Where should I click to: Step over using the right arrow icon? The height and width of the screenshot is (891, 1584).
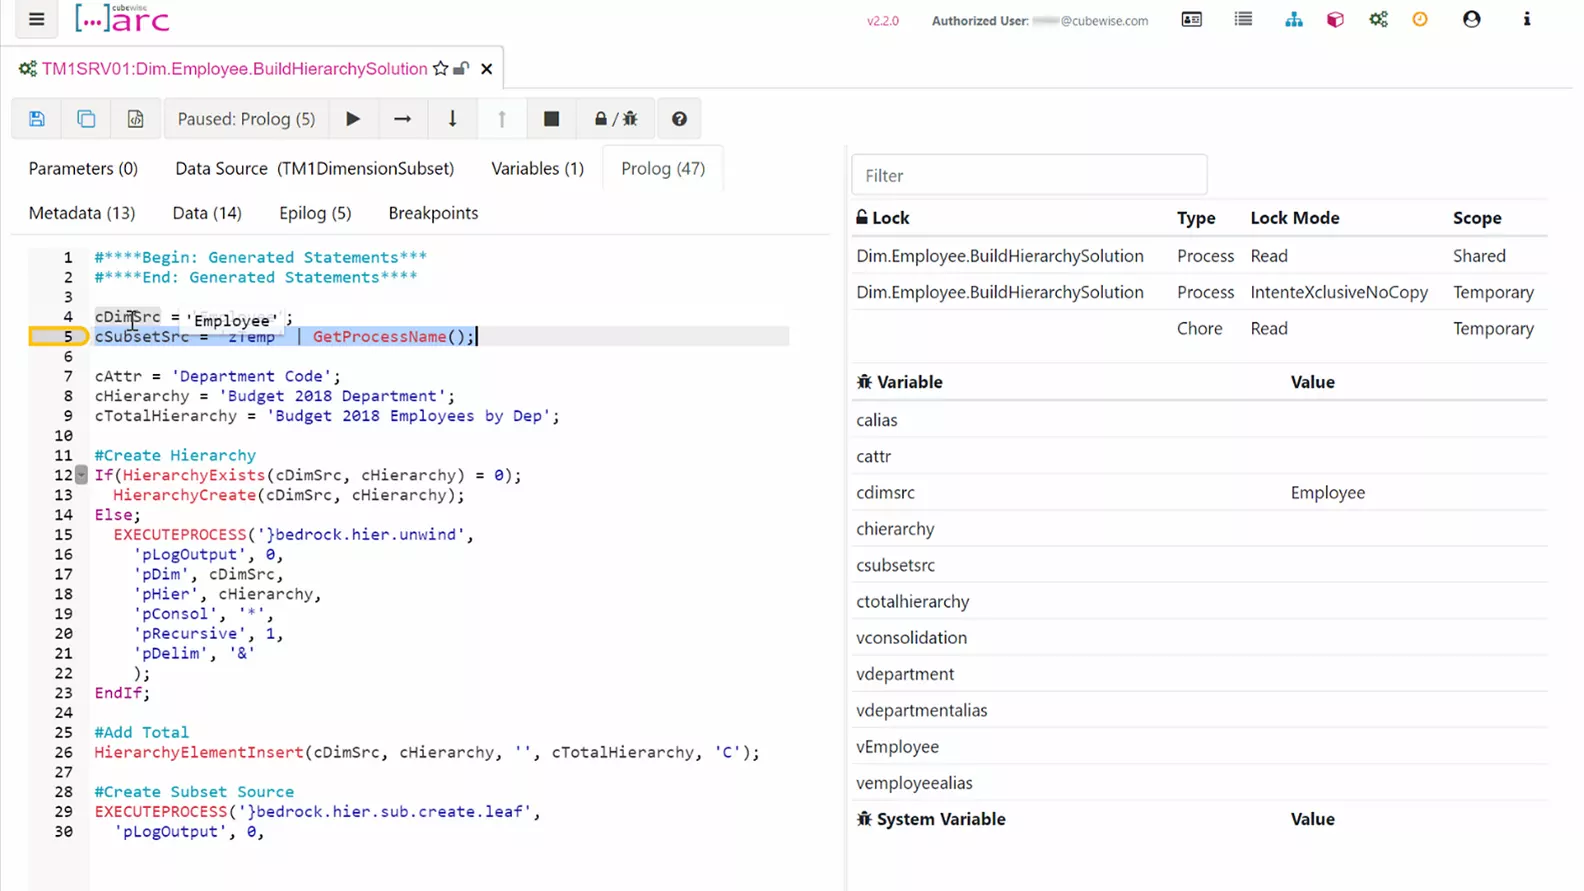(x=402, y=119)
